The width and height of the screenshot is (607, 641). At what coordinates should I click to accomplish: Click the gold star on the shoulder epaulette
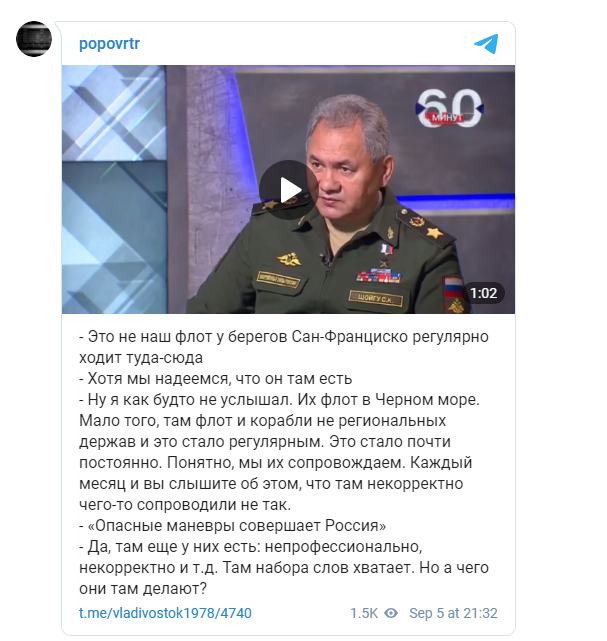[x=434, y=232]
